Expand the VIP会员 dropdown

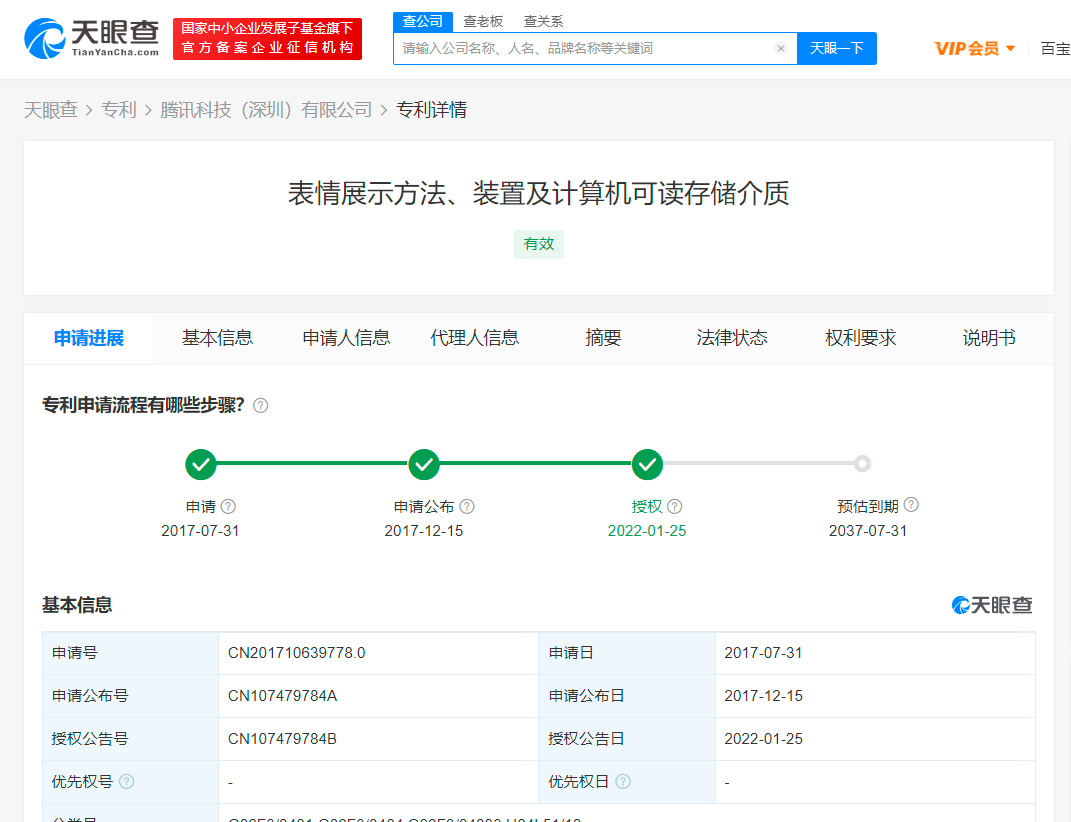(x=974, y=49)
